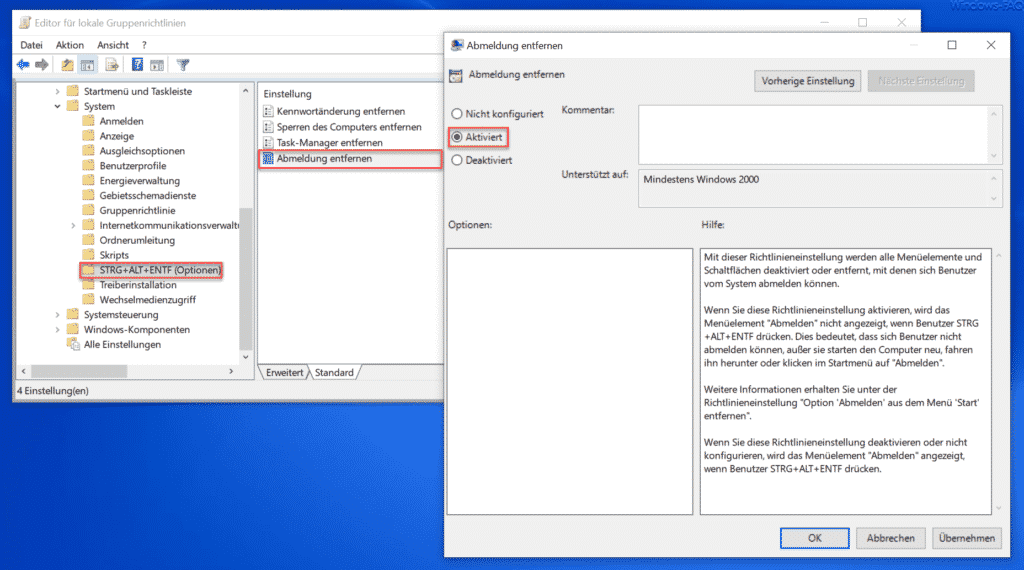The height and width of the screenshot is (570, 1024).
Task: Maximize the Abmeldung entfernen dialog
Action: tap(952, 45)
